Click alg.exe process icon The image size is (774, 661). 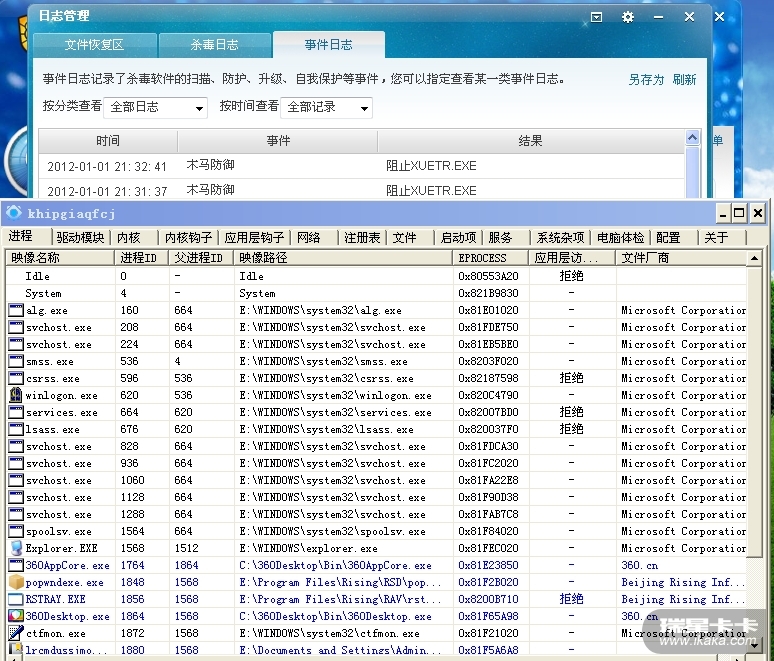[x=16, y=311]
